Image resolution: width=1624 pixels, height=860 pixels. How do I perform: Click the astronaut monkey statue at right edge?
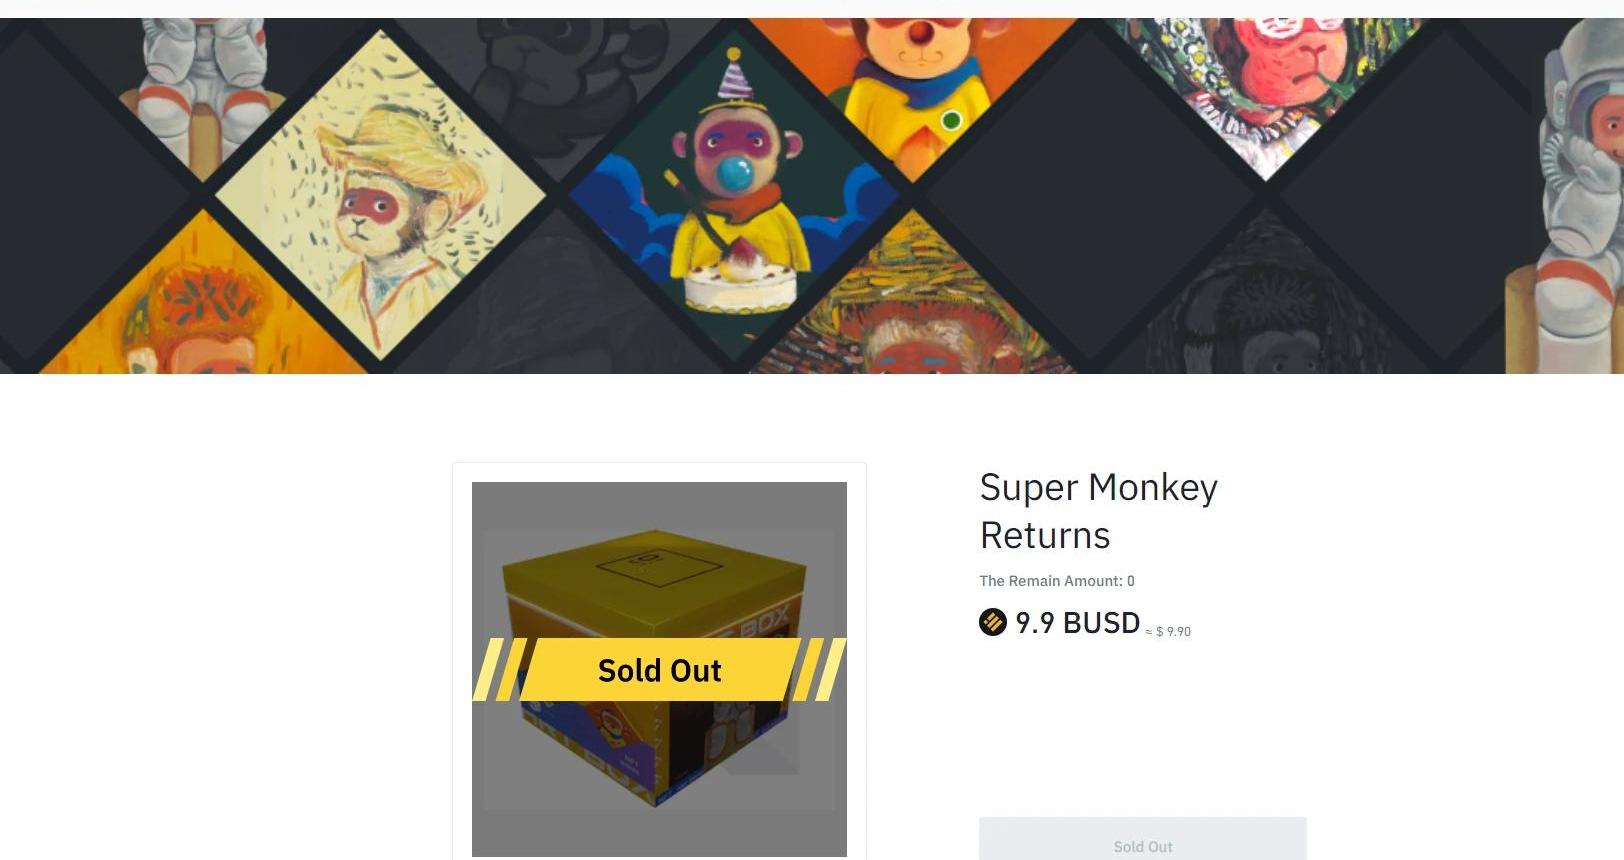click(x=1575, y=200)
